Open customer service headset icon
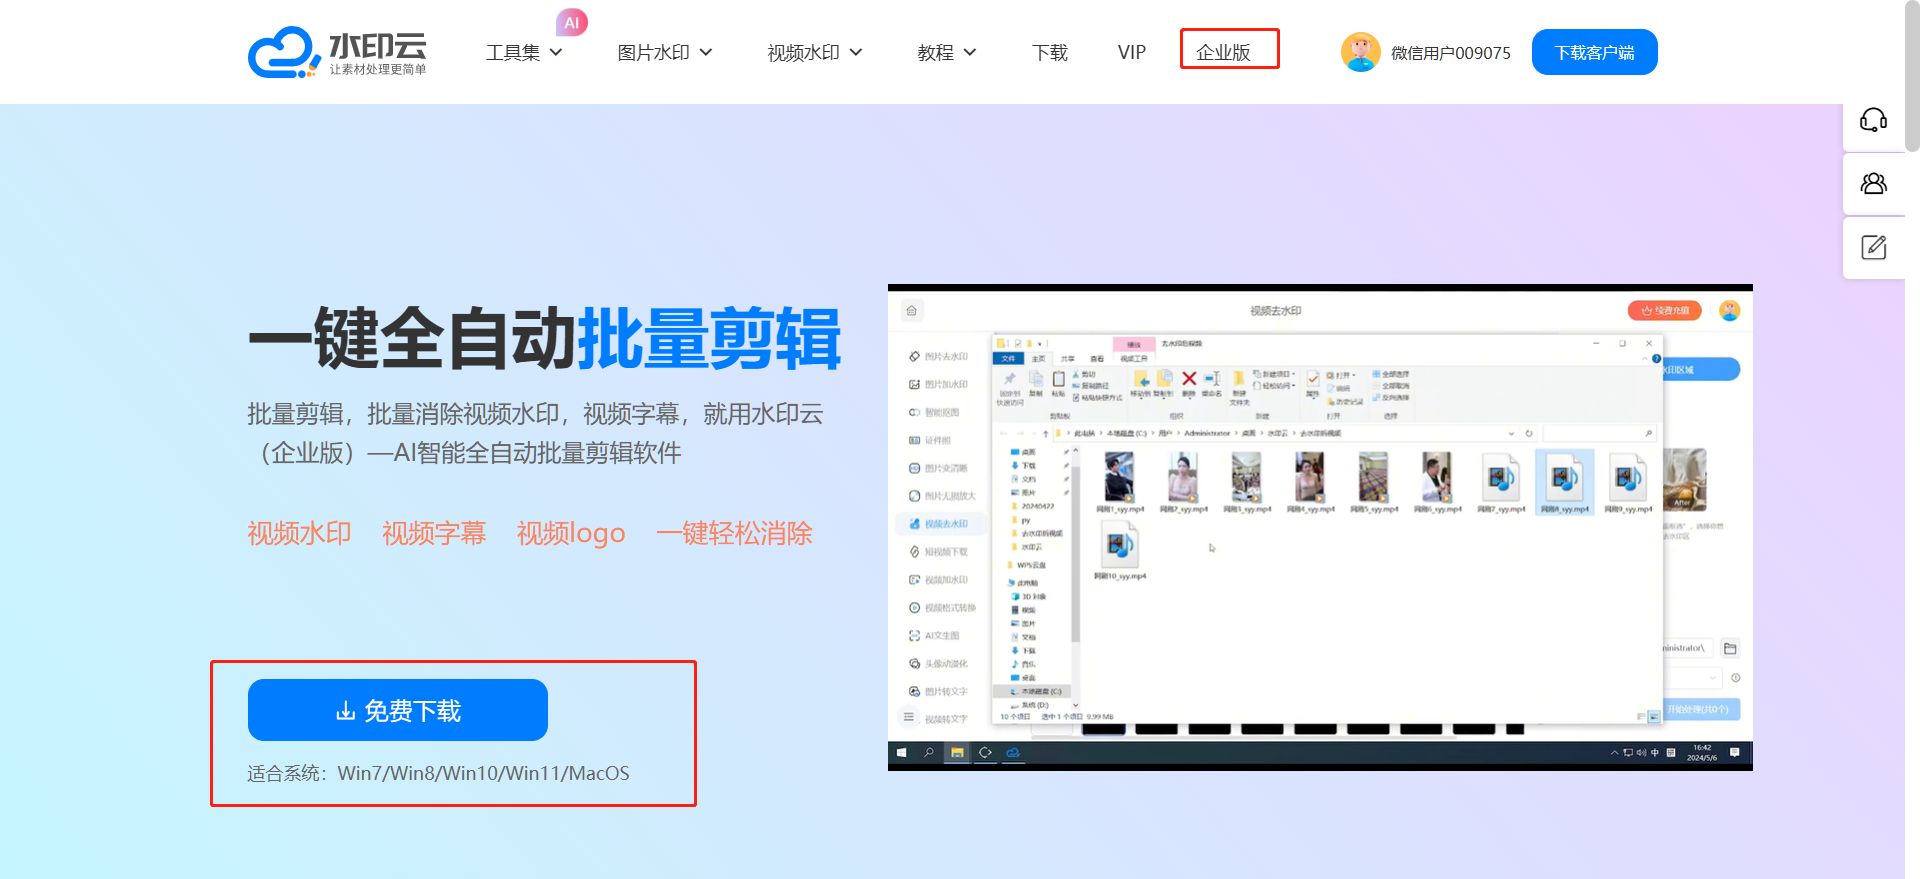This screenshot has width=1920, height=879. [1874, 120]
